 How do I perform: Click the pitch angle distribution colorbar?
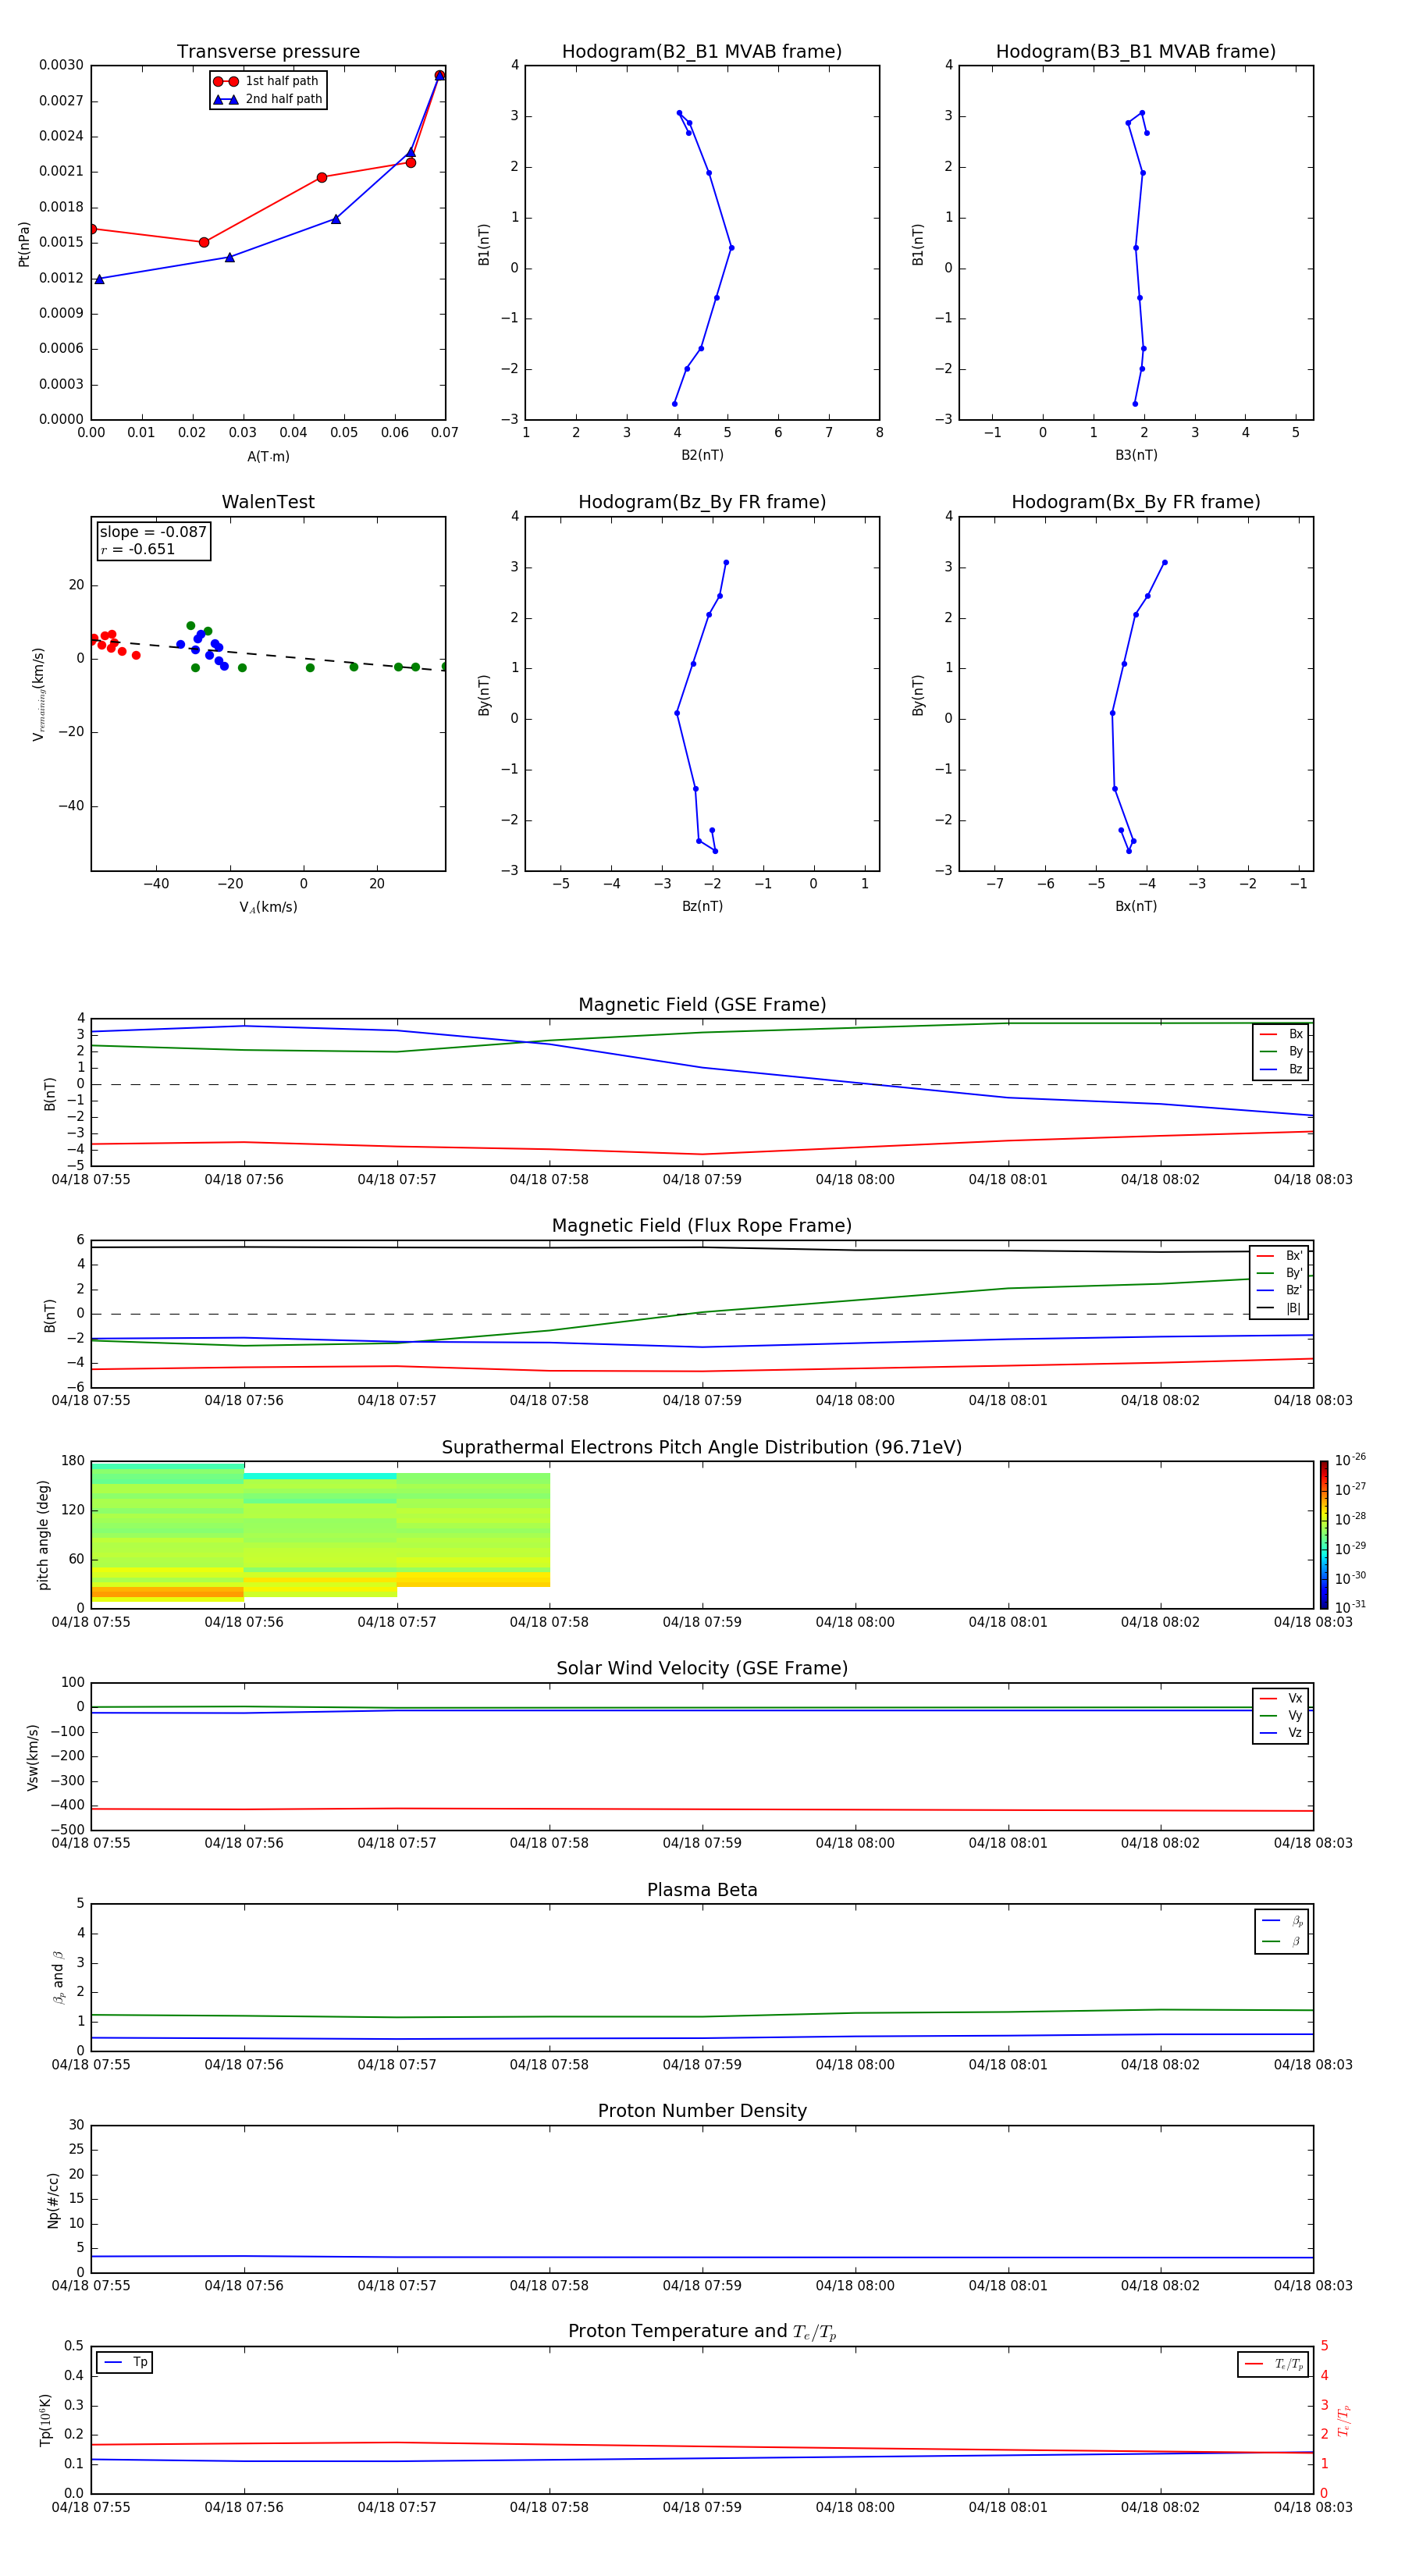(1323, 1534)
